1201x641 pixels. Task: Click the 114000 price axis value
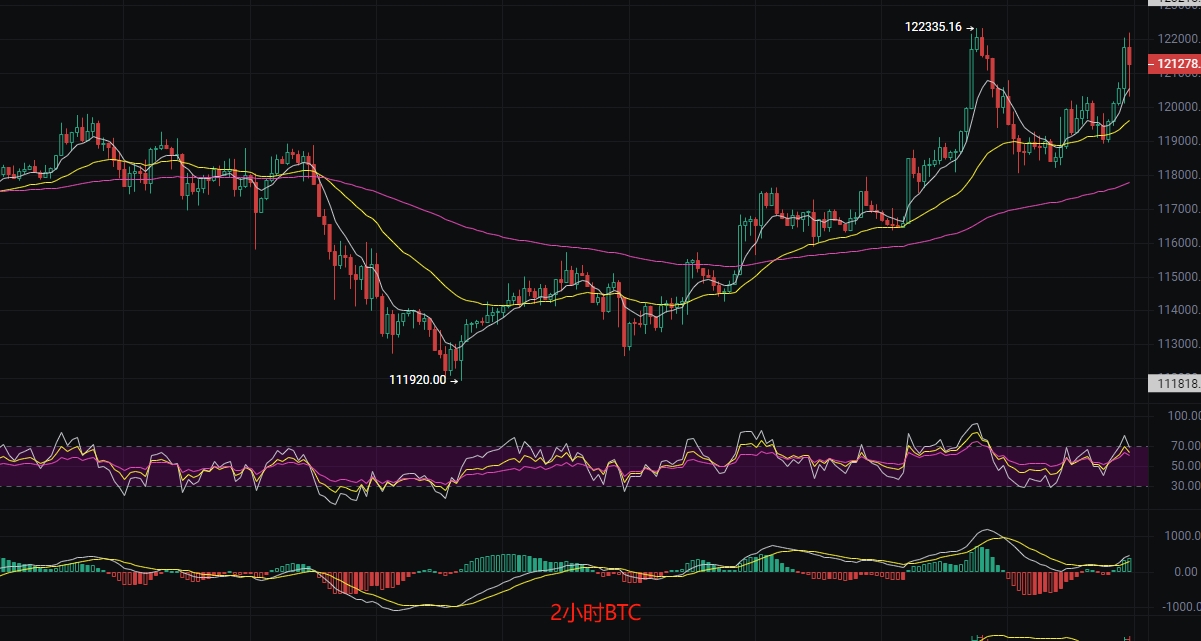(x=1179, y=311)
